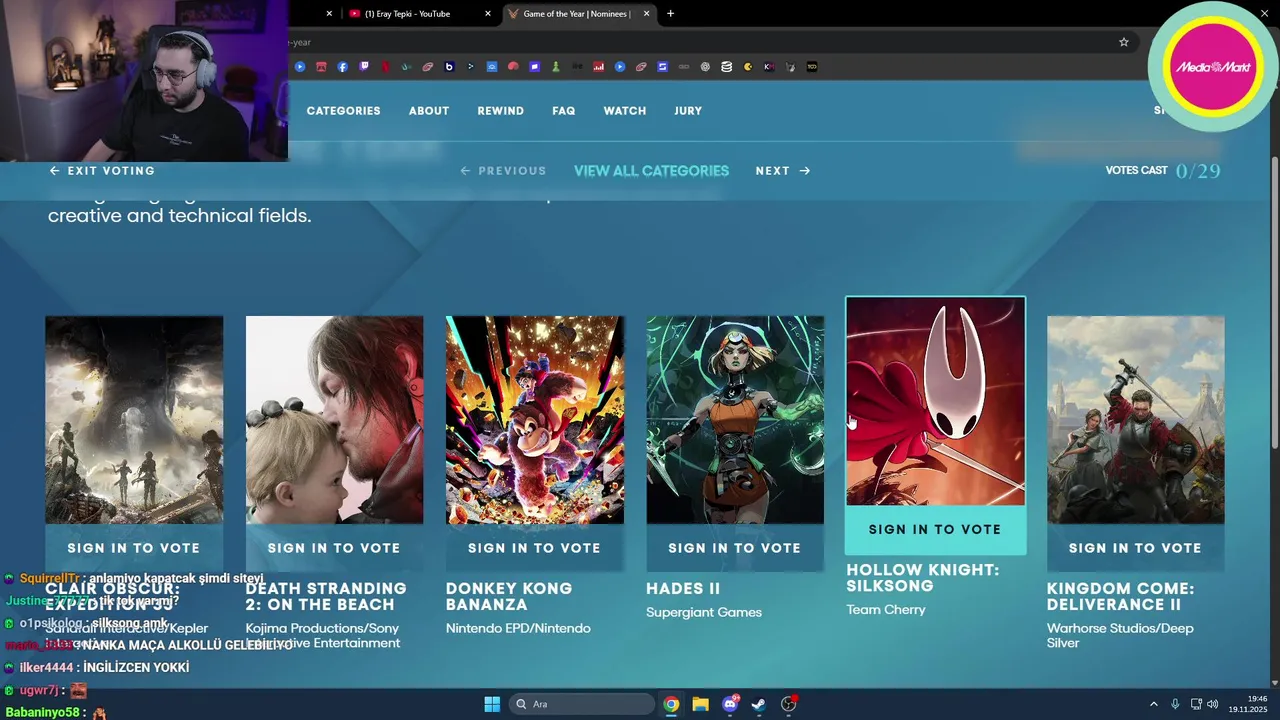Click the Warhorse Studios/Deep Silver text
Image resolution: width=1280 pixels, height=720 pixels.
(1120, 635)
